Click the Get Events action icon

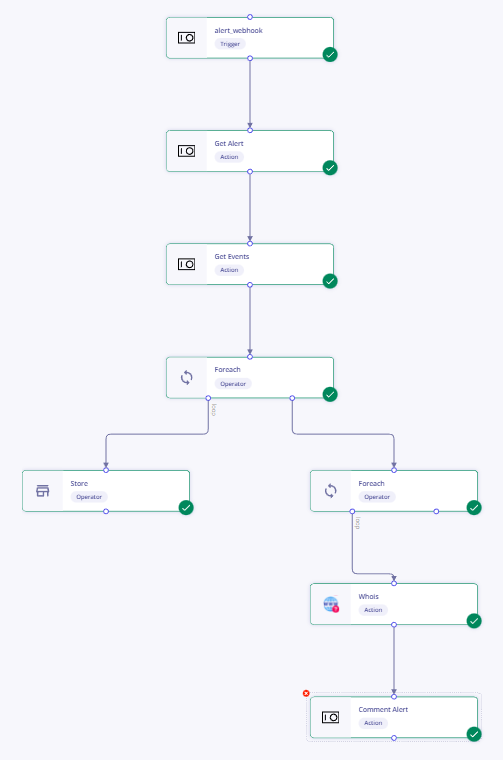coord(187,264)
